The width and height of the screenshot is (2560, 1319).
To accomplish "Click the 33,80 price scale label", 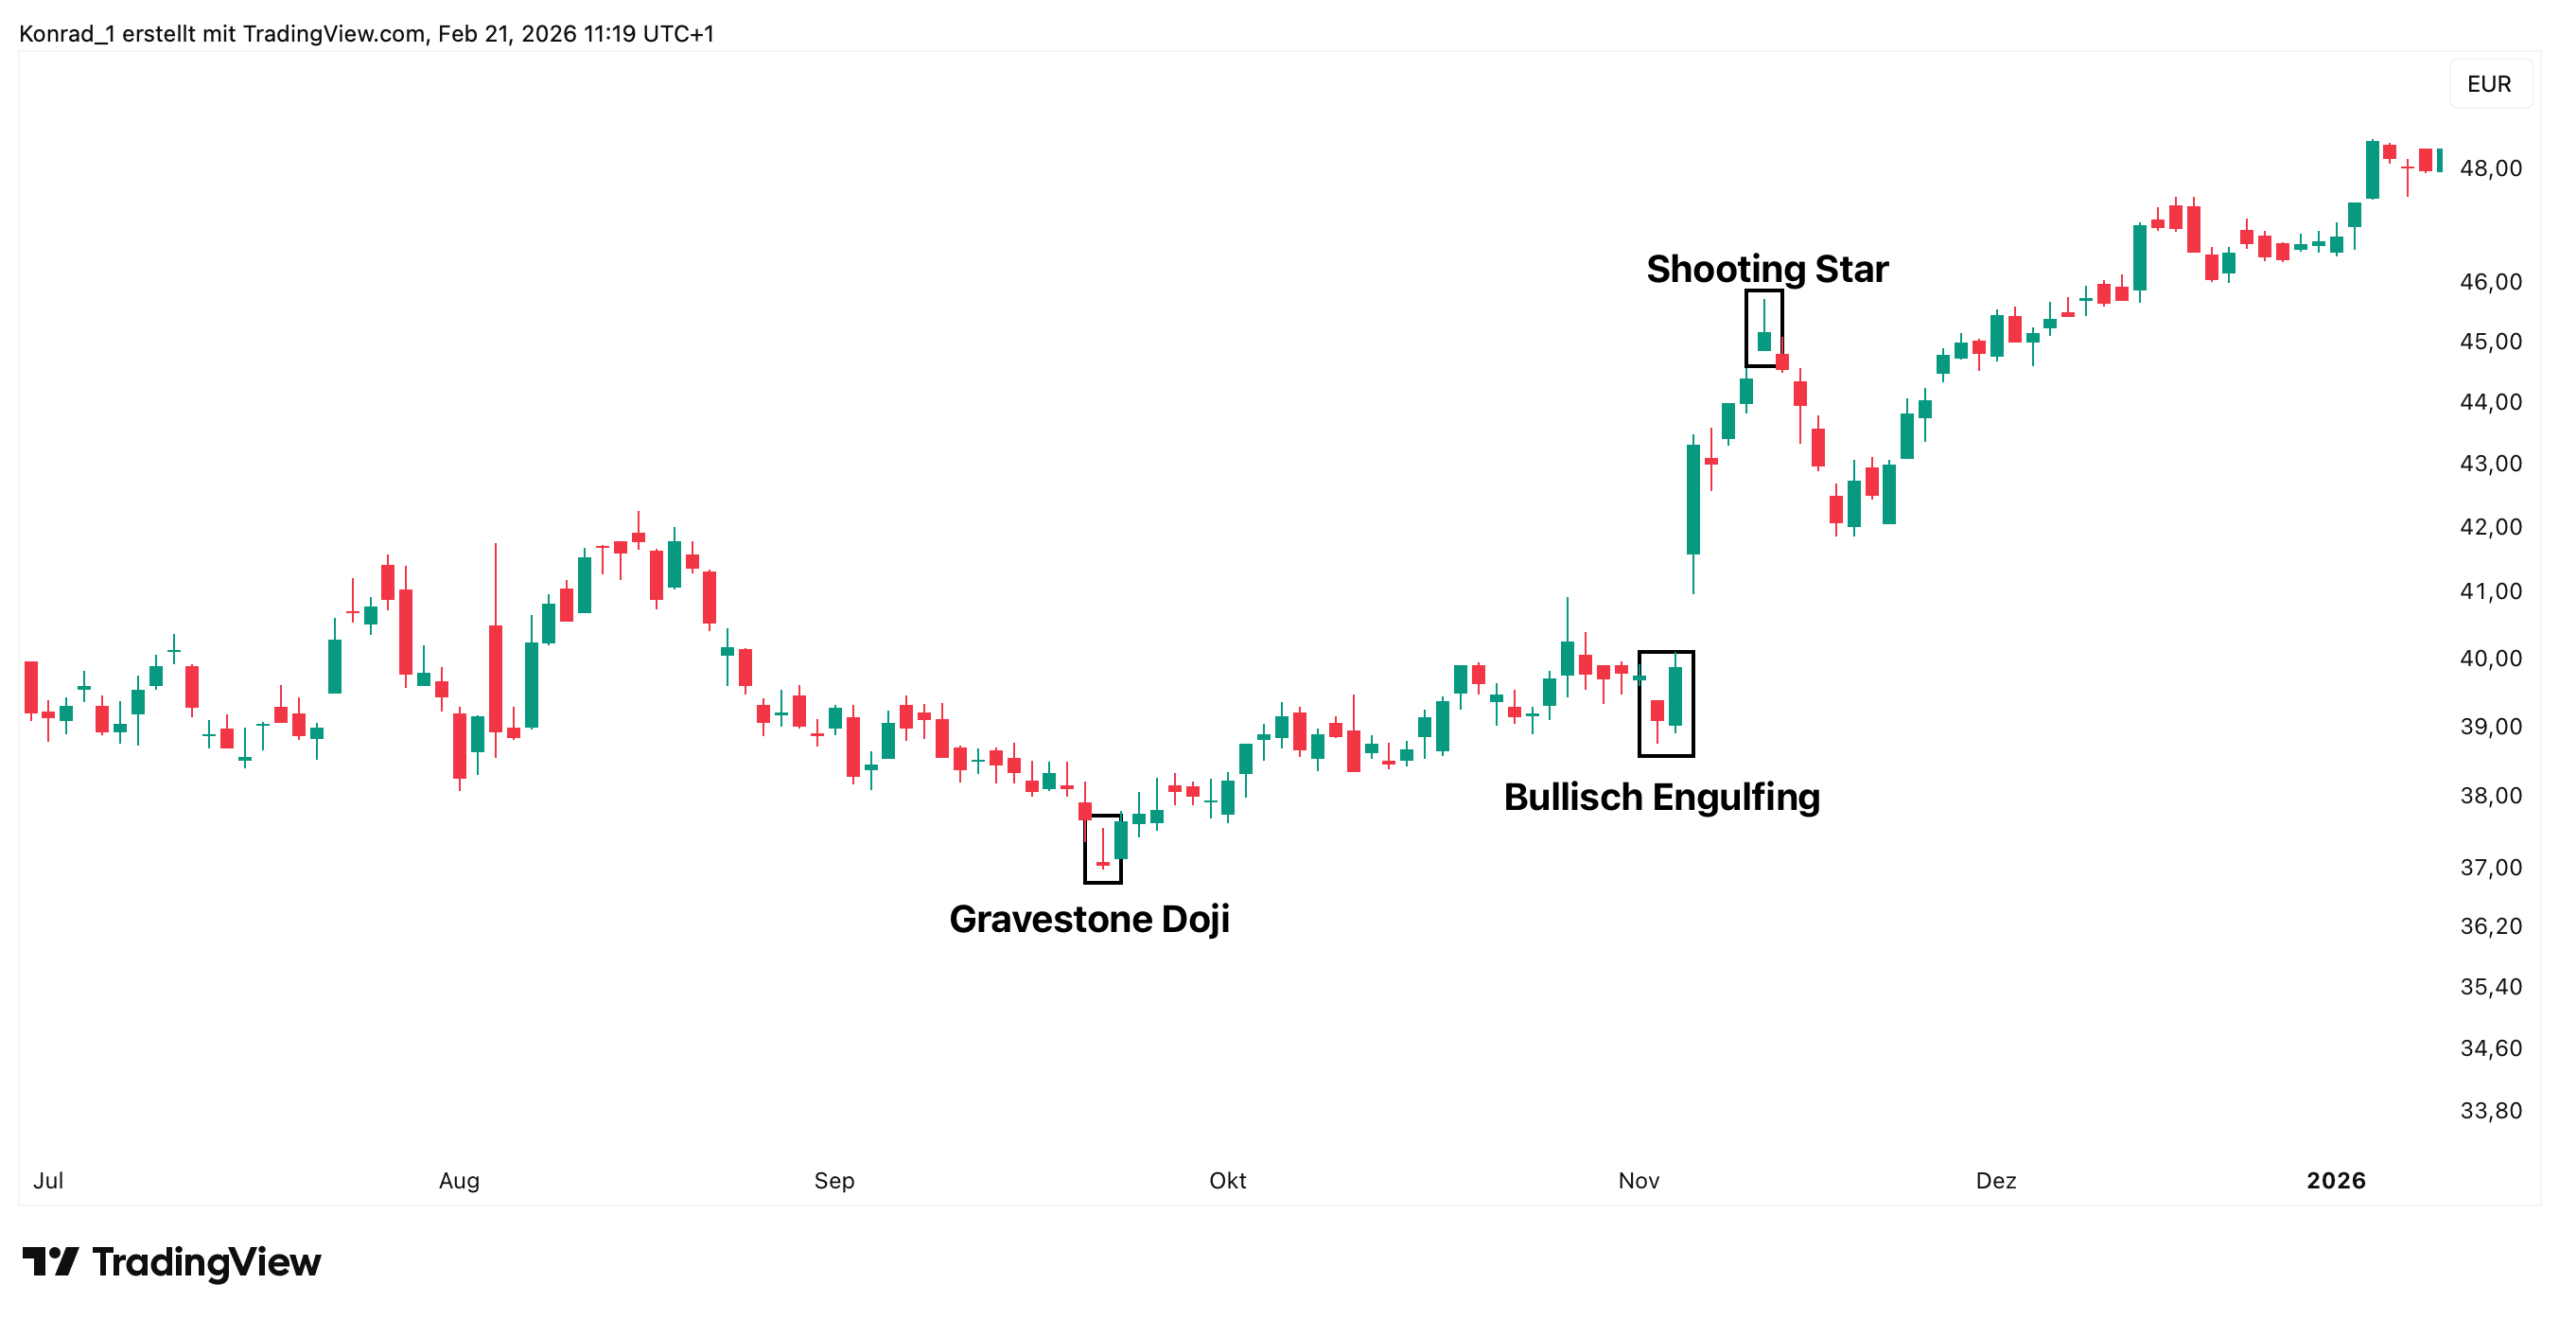I will click(2490, 1110).
